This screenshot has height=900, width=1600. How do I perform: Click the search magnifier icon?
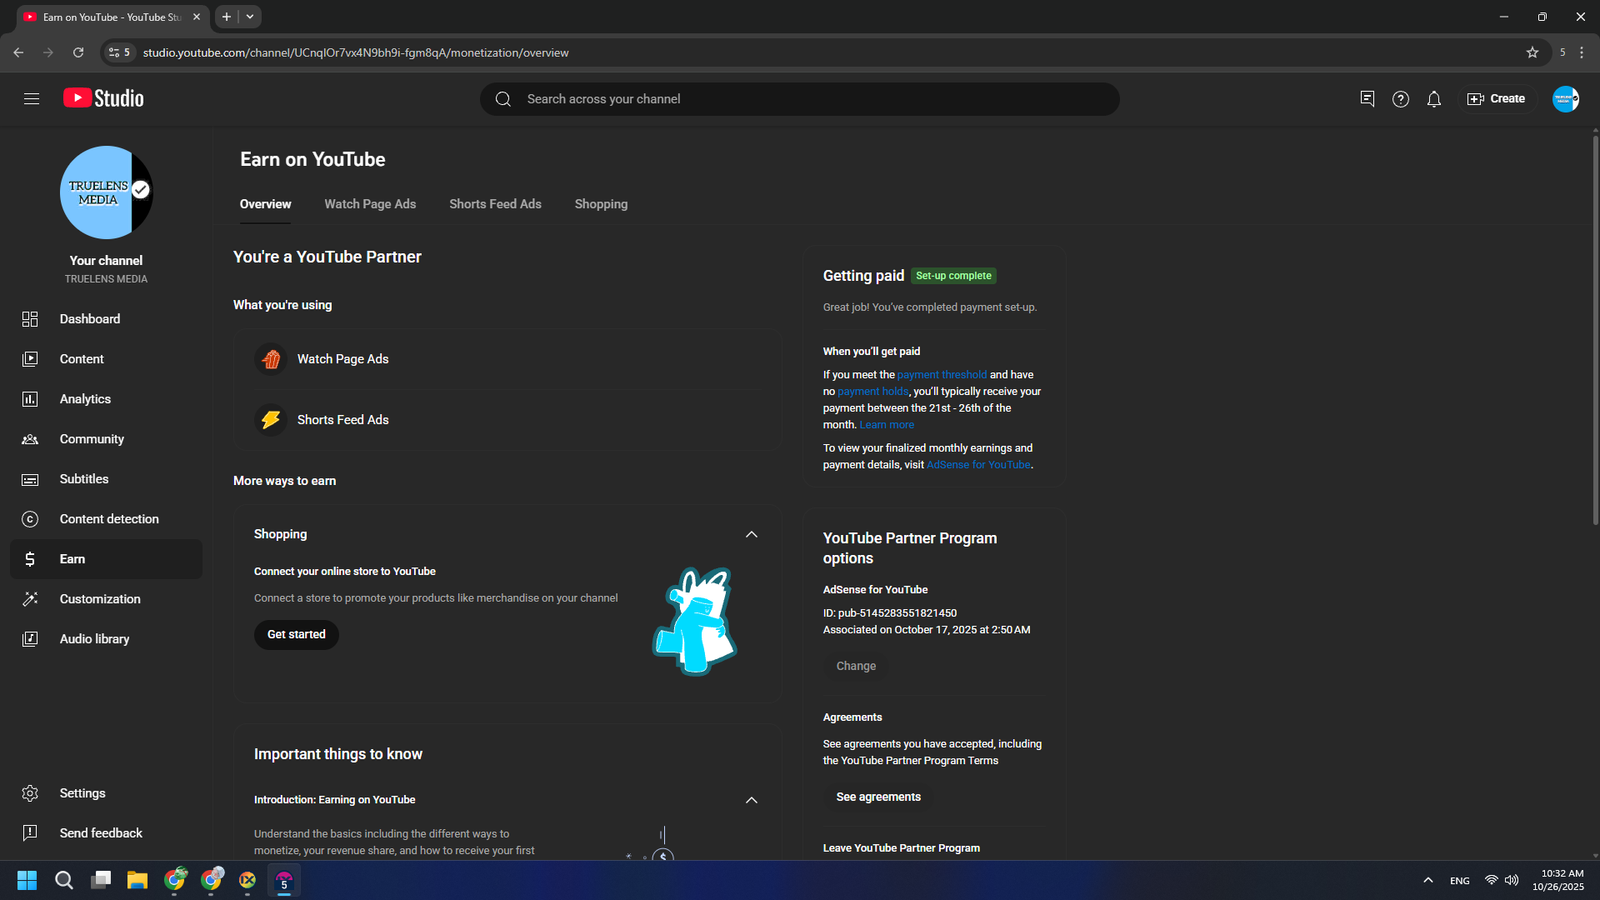click(x=503, y=99)
